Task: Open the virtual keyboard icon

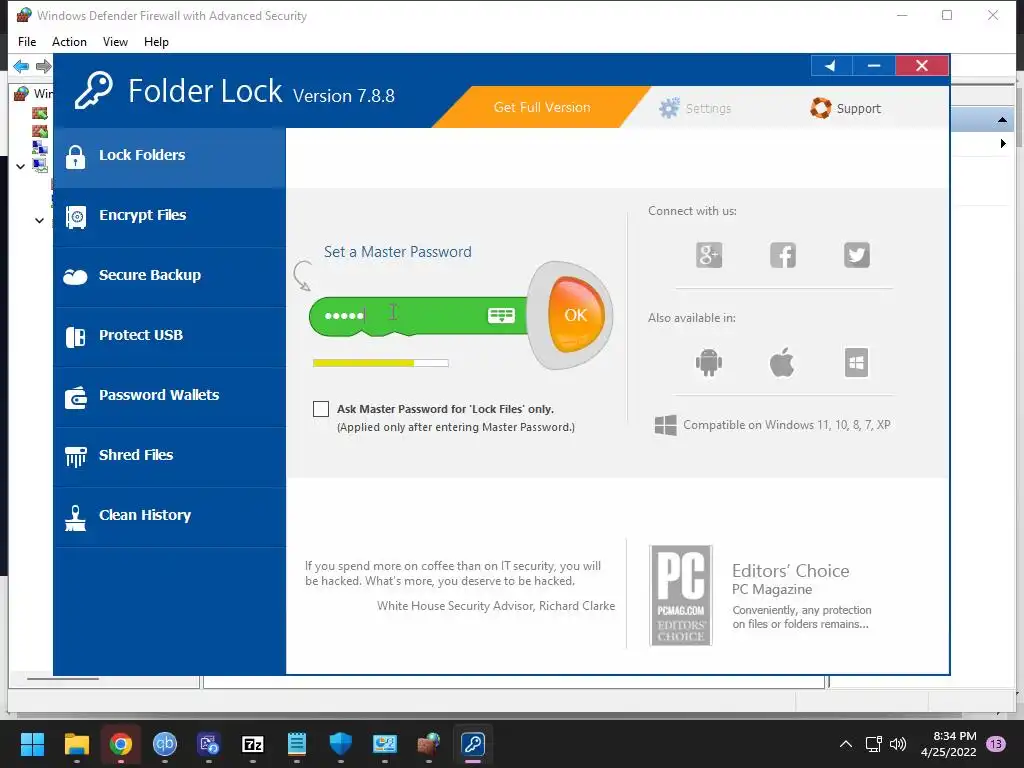Action: [x=501, y=315]
